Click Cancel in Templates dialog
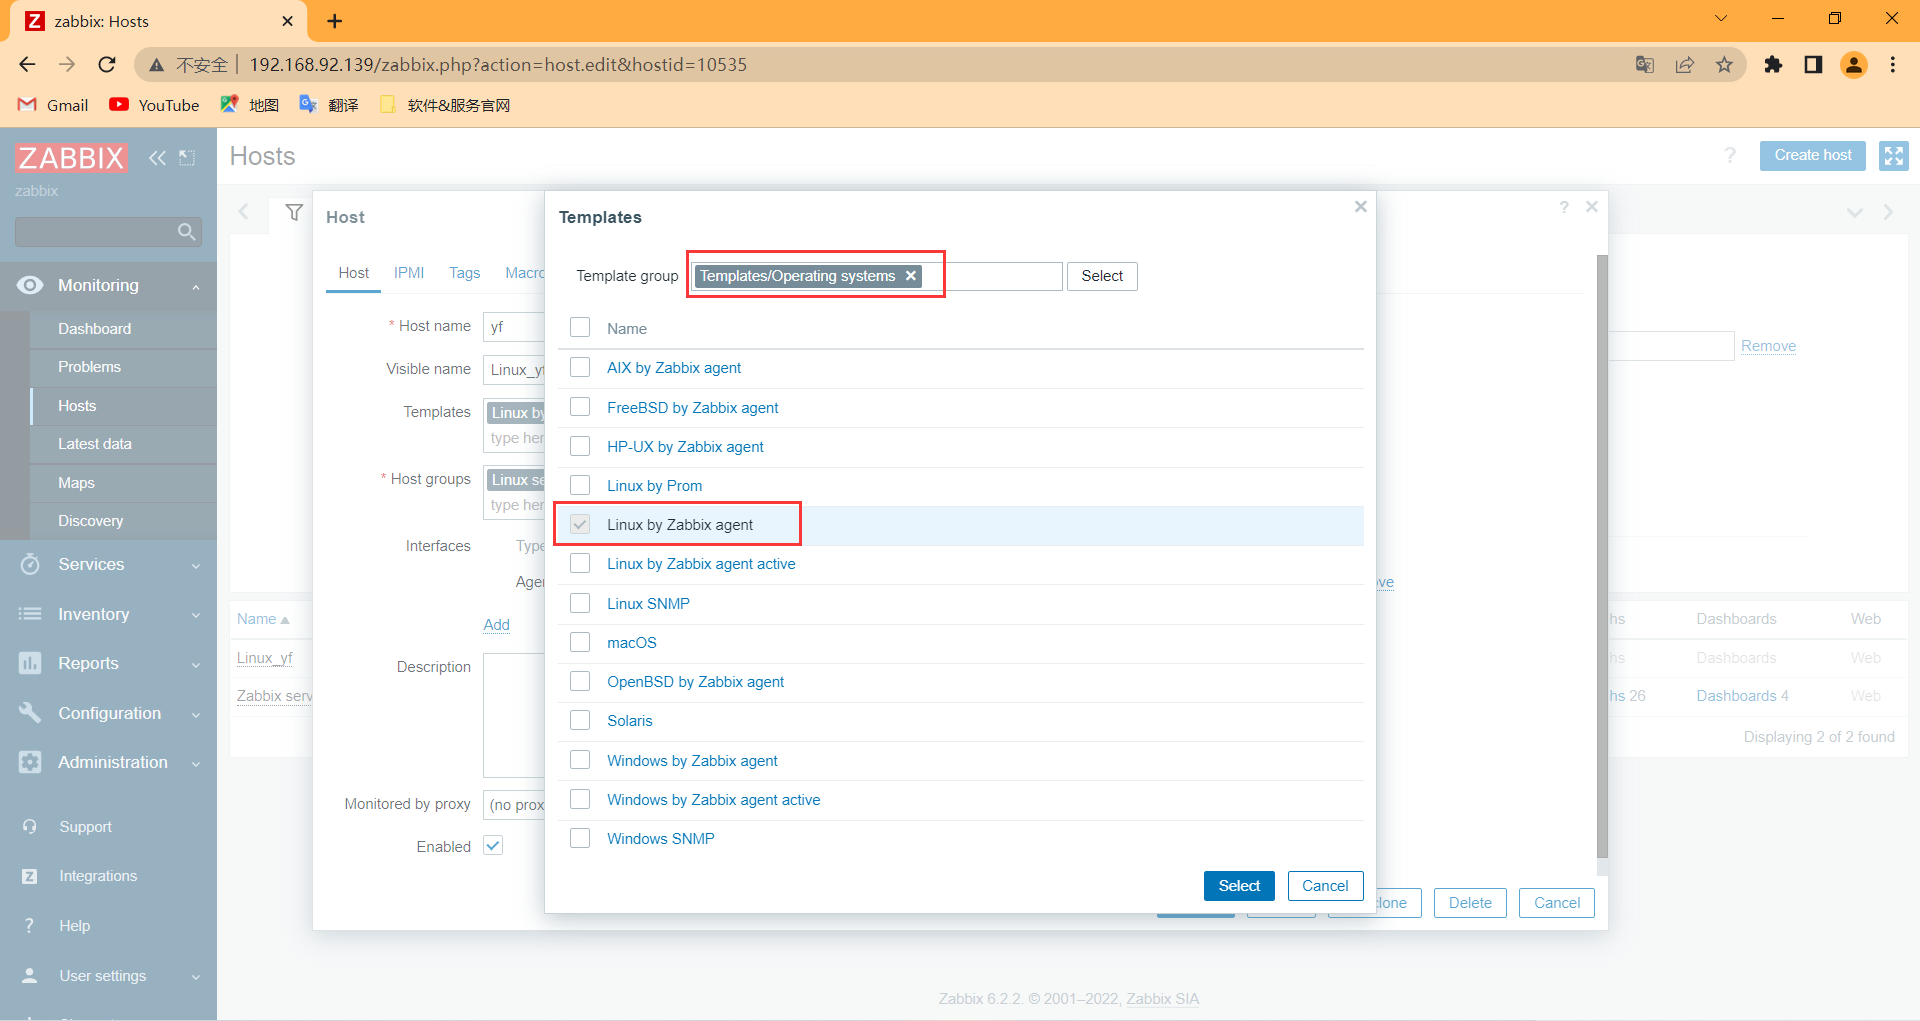This screenshot has width=1920, height=1021. pyautogui.click(x=1325, y=886)
